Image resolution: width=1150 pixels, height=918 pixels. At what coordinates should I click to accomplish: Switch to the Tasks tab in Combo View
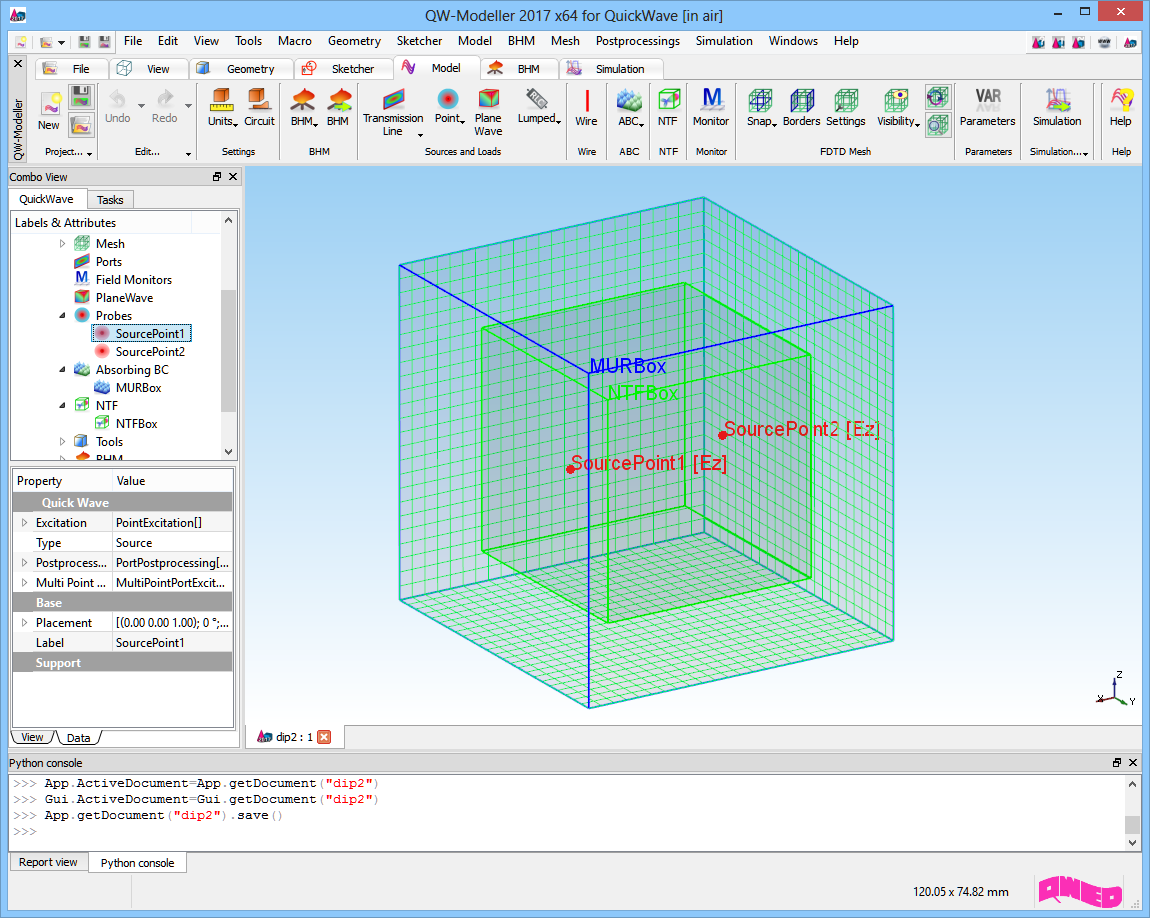110,199
